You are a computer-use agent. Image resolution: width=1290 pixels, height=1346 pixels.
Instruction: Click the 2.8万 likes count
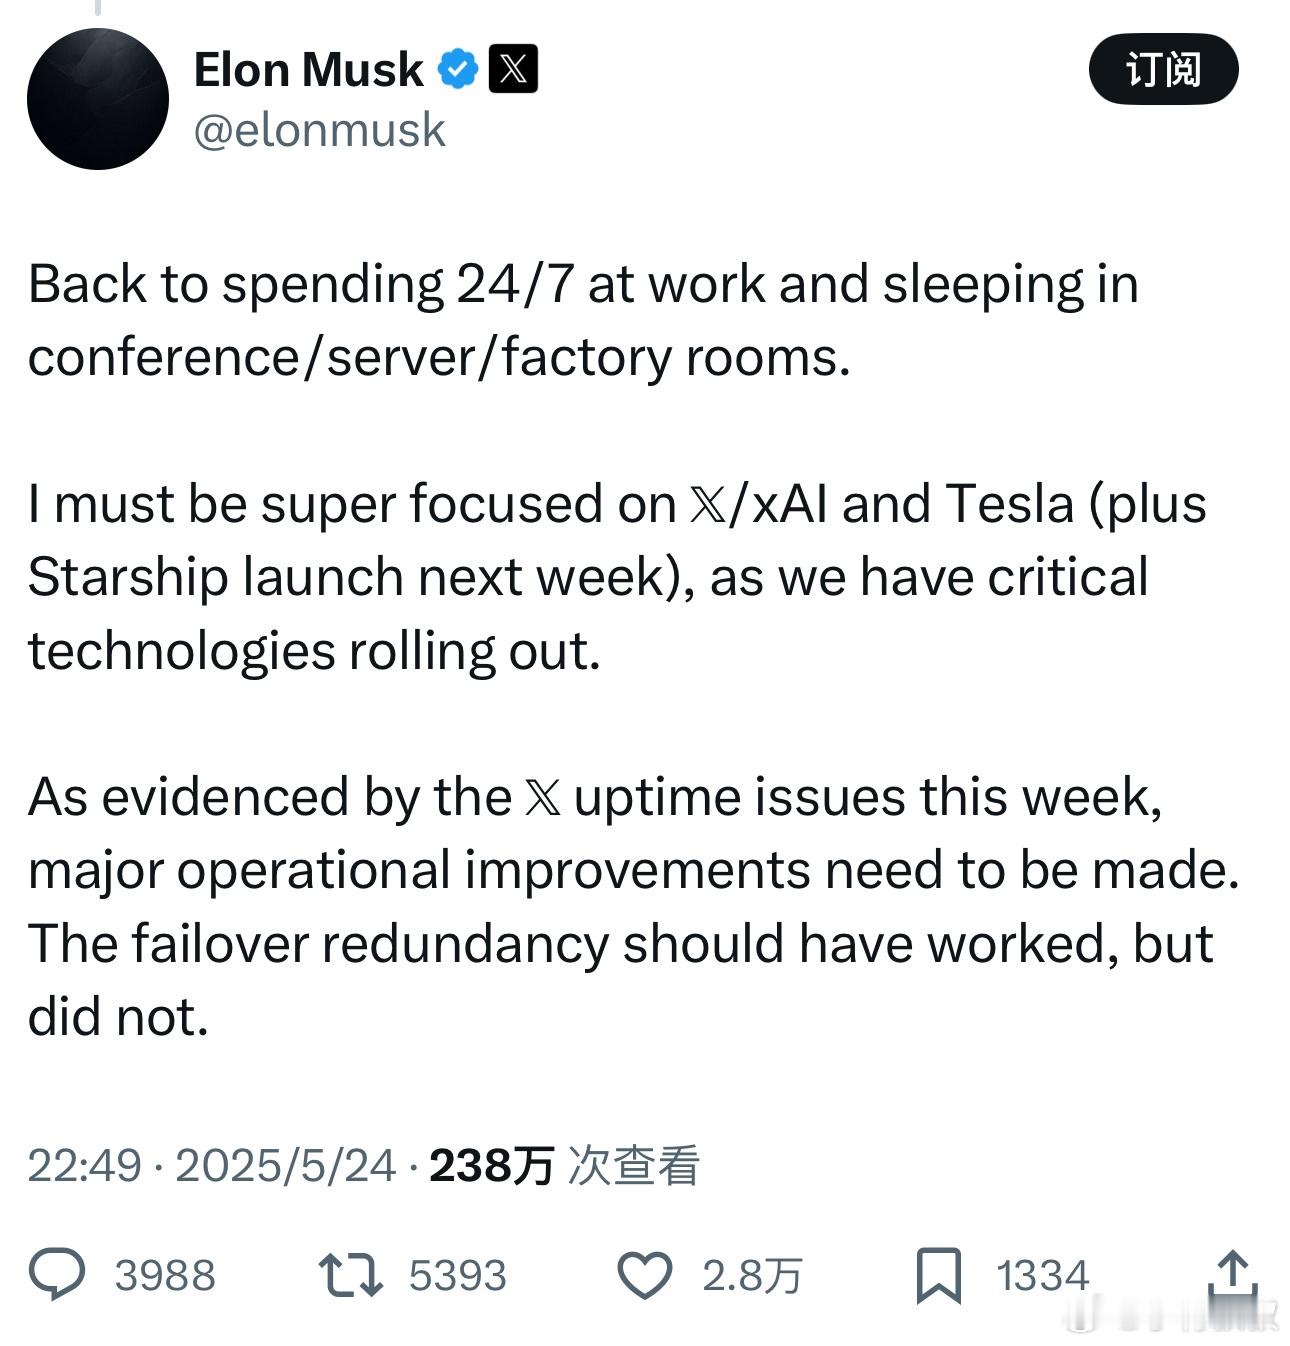[752, 1276]
